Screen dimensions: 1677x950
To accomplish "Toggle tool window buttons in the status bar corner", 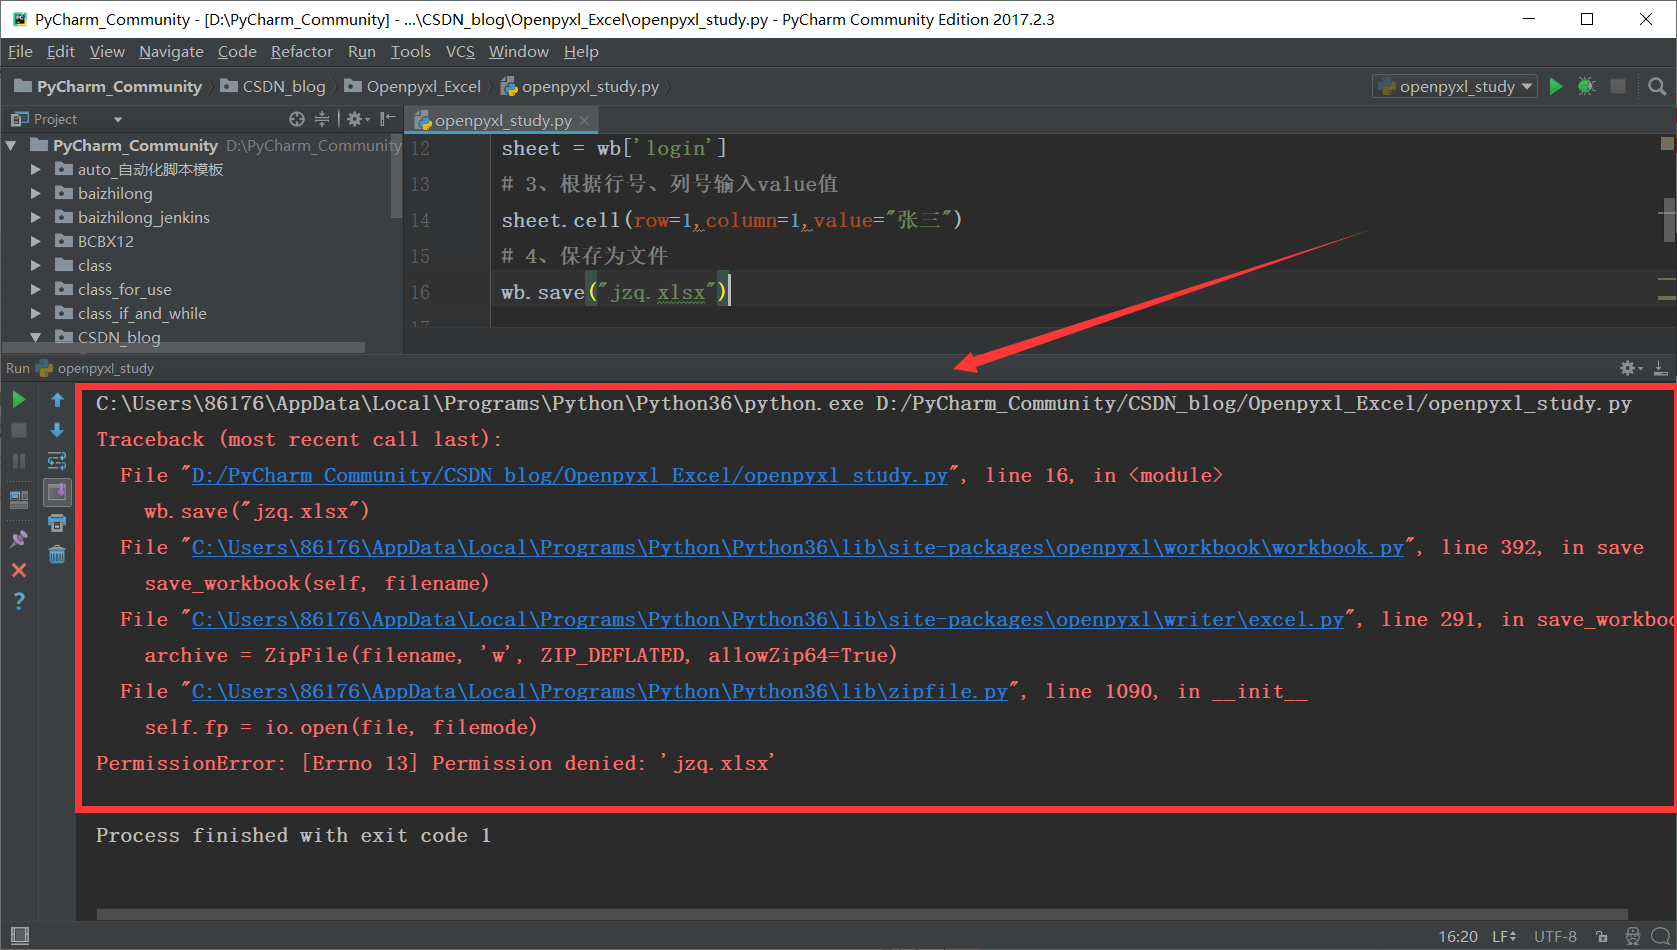I will [19, 936].
